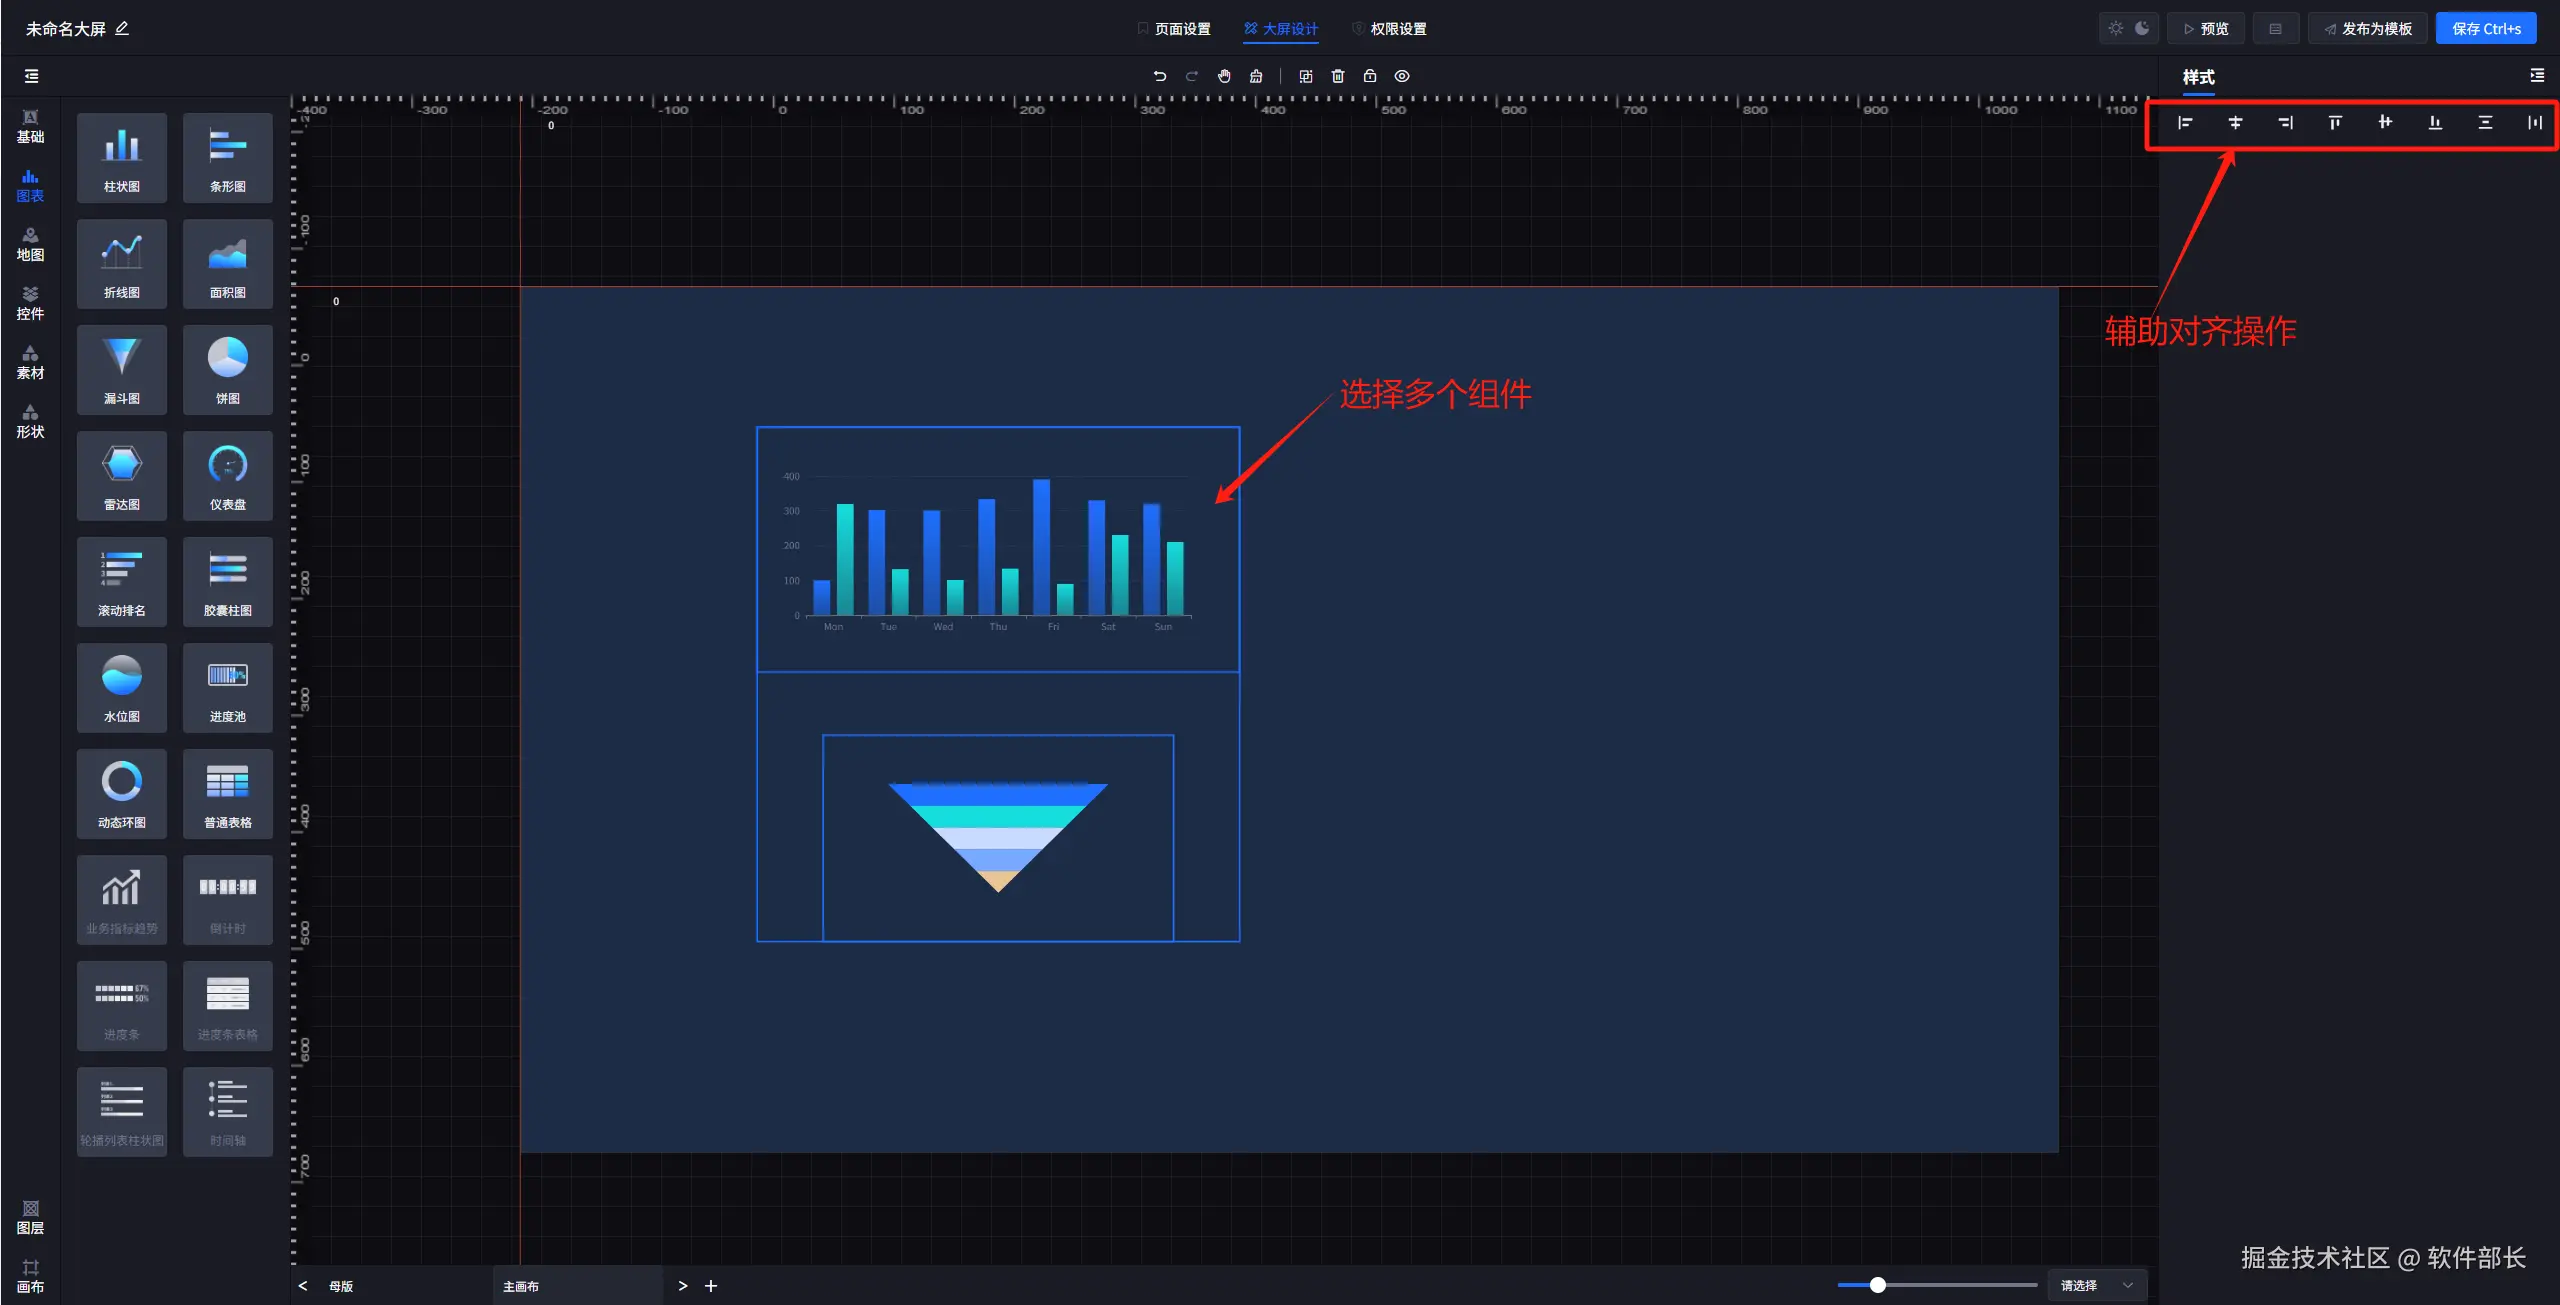Viewport: 2560px width, 1305px height.
Task: Toggle the eye visibility icon
Action: point(1402,76)
